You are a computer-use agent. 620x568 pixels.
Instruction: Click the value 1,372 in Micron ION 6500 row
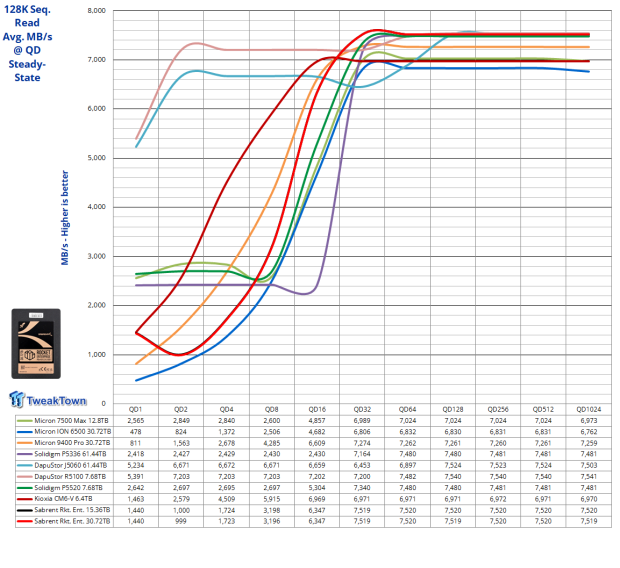pos(226,432)
